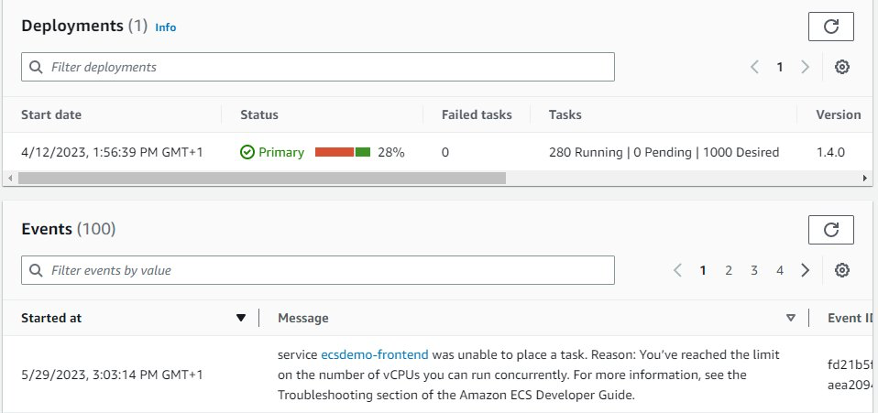
Task: Focus the Filter events by value field
Action: pos(318,271)
